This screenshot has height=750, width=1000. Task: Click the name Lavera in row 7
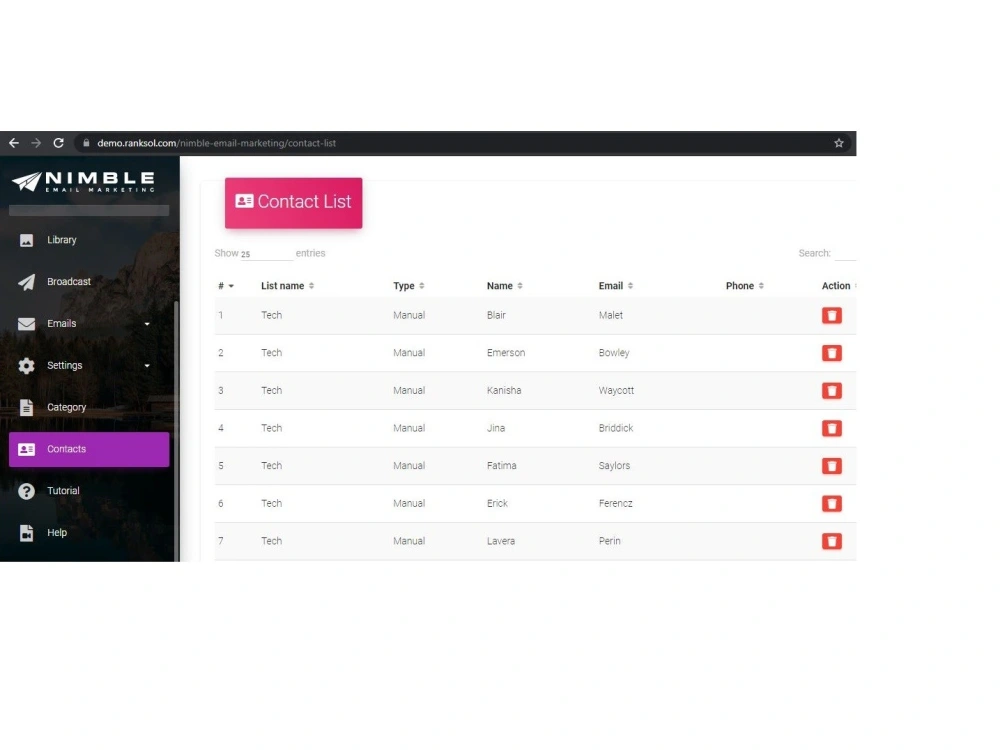tap(501, 541)
